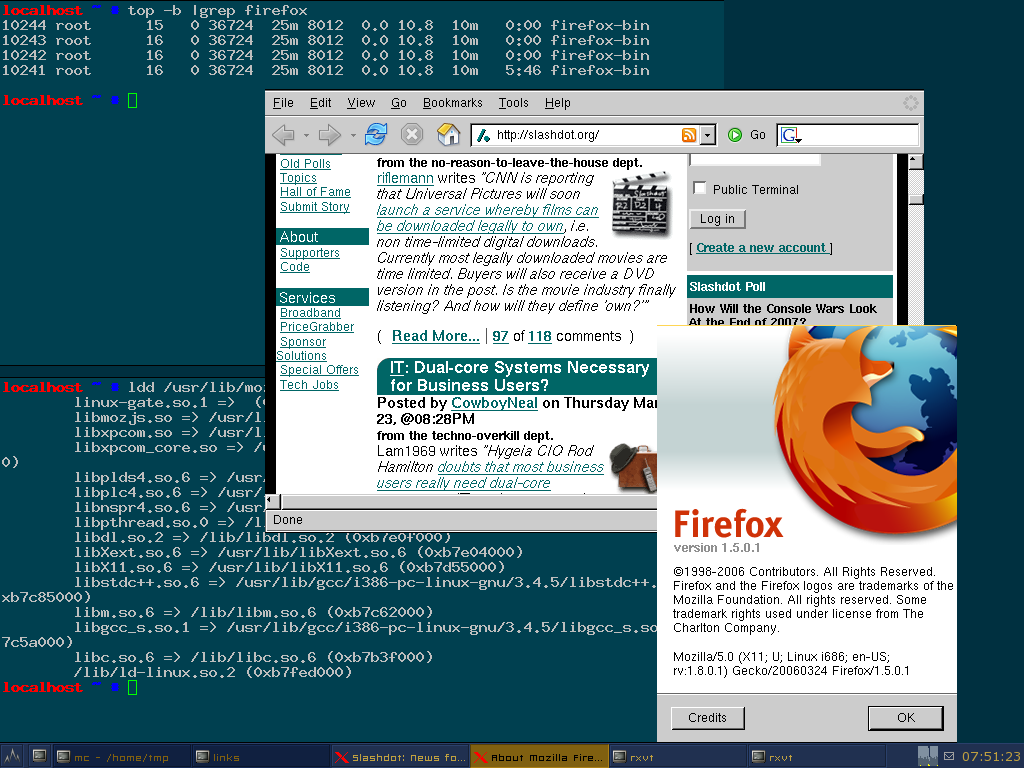Click in the web search input field
The width and height of the screenshot is (1024, 768).
coord(860,135)
